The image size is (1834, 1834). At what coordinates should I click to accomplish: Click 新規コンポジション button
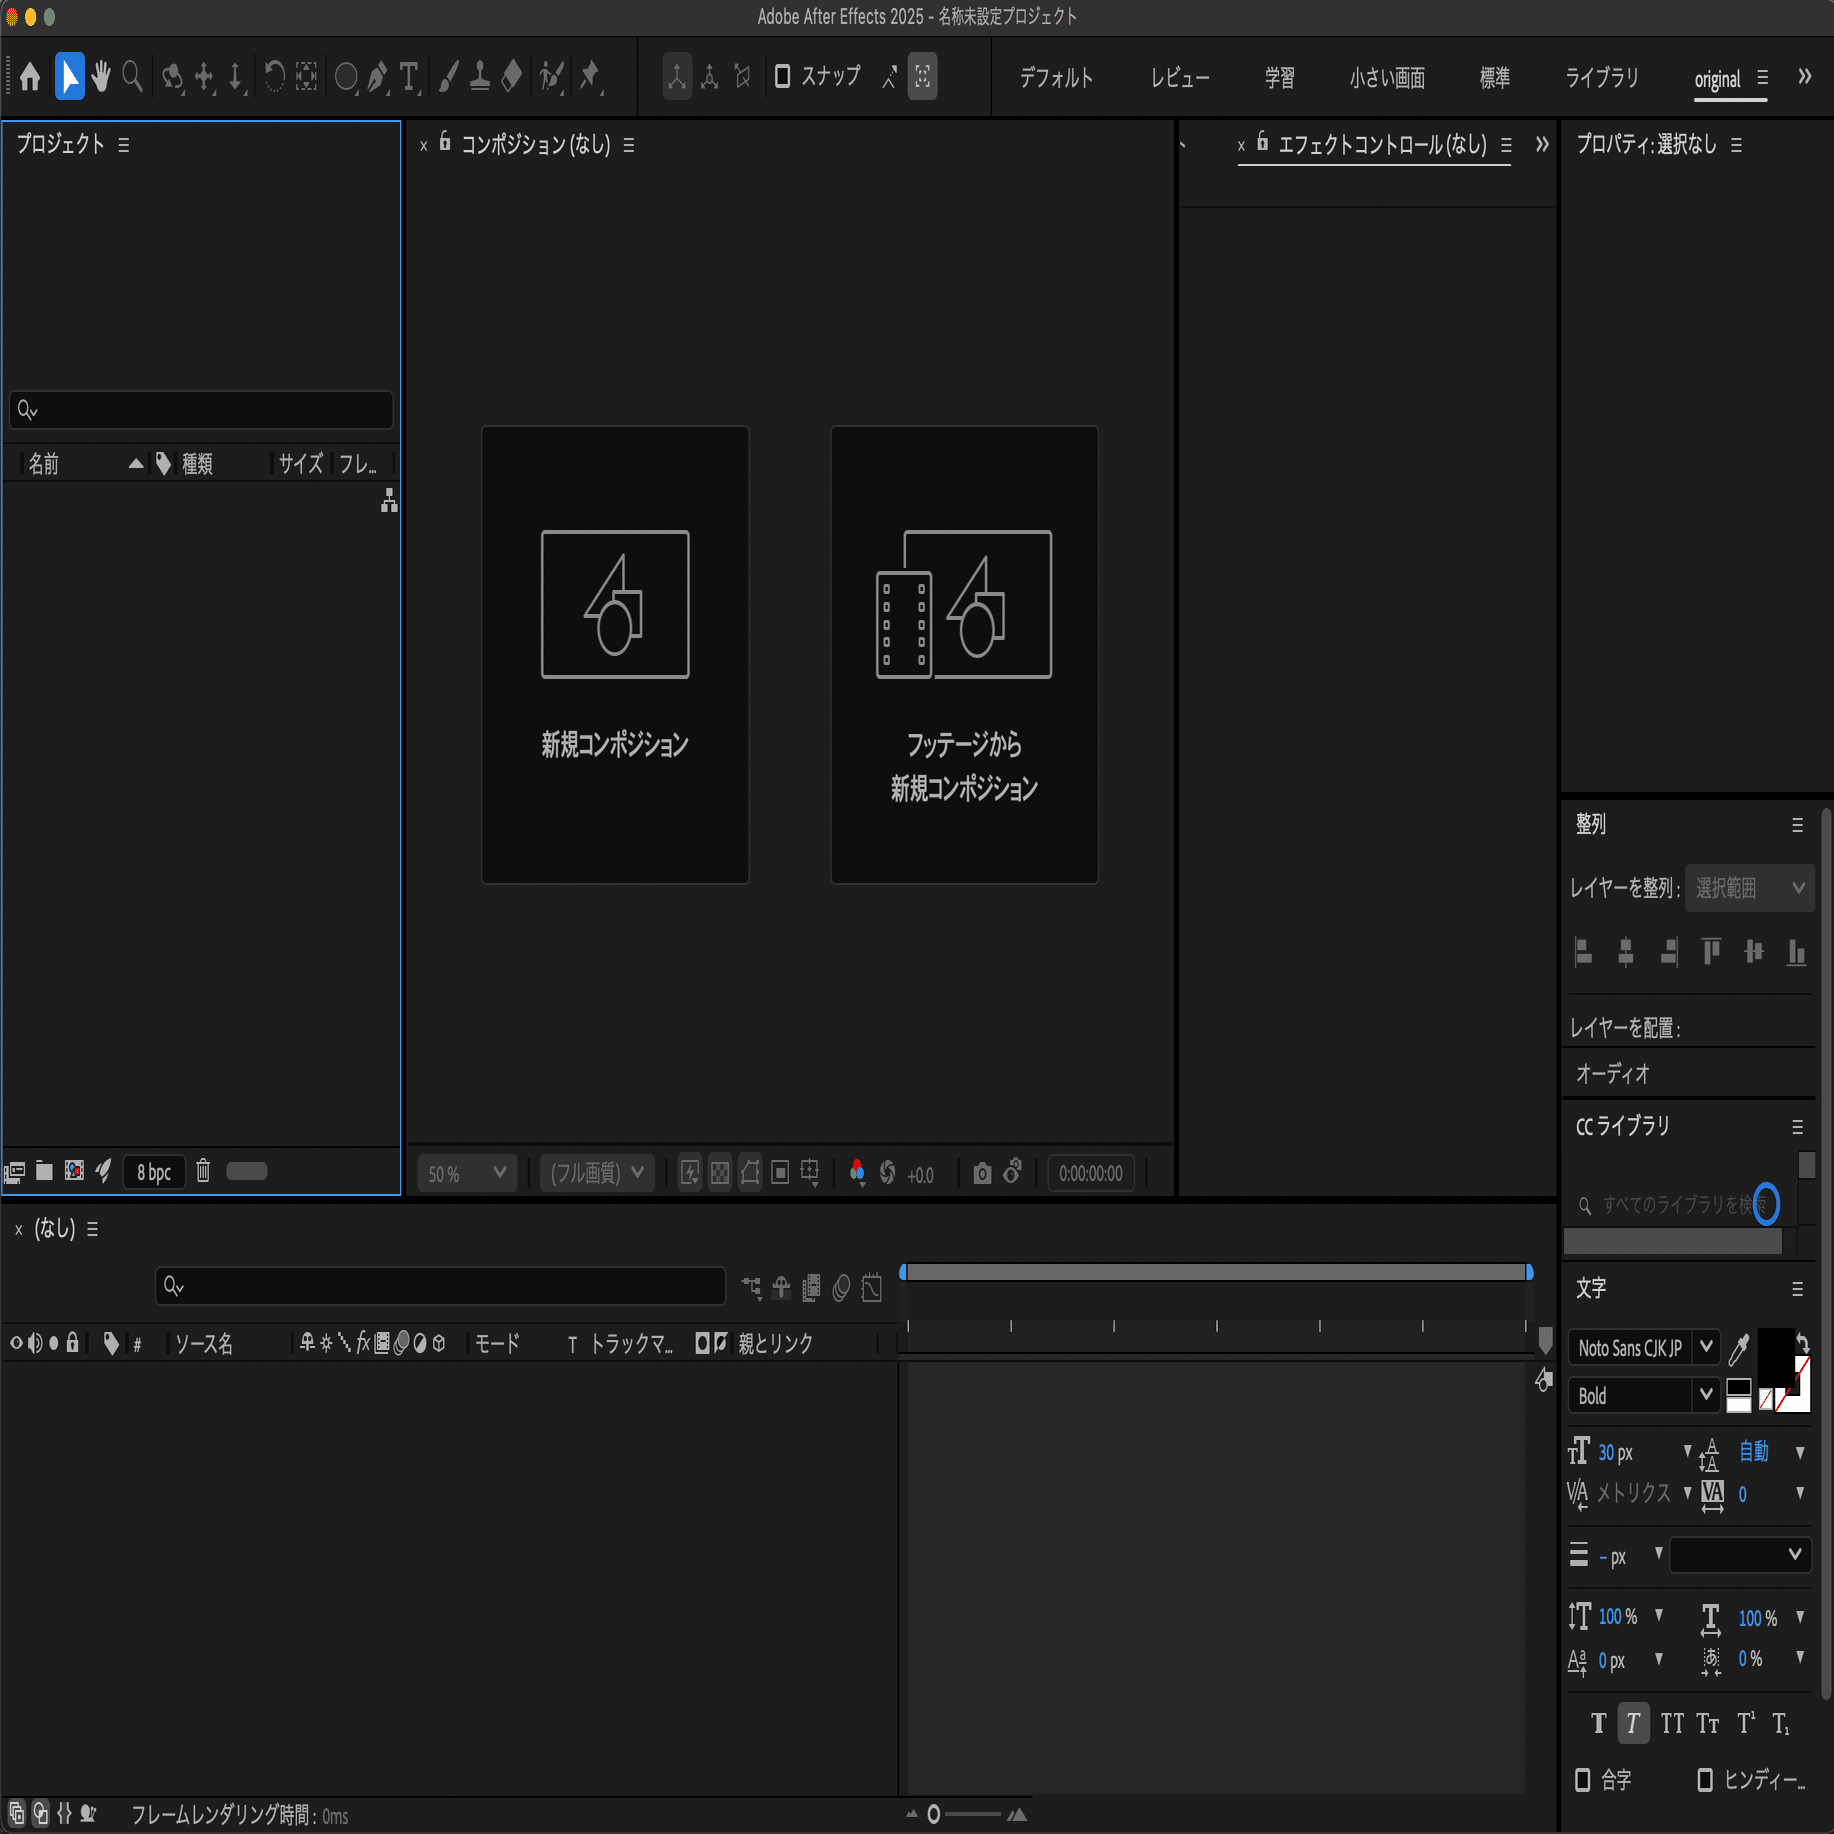(x=615, y=655)
